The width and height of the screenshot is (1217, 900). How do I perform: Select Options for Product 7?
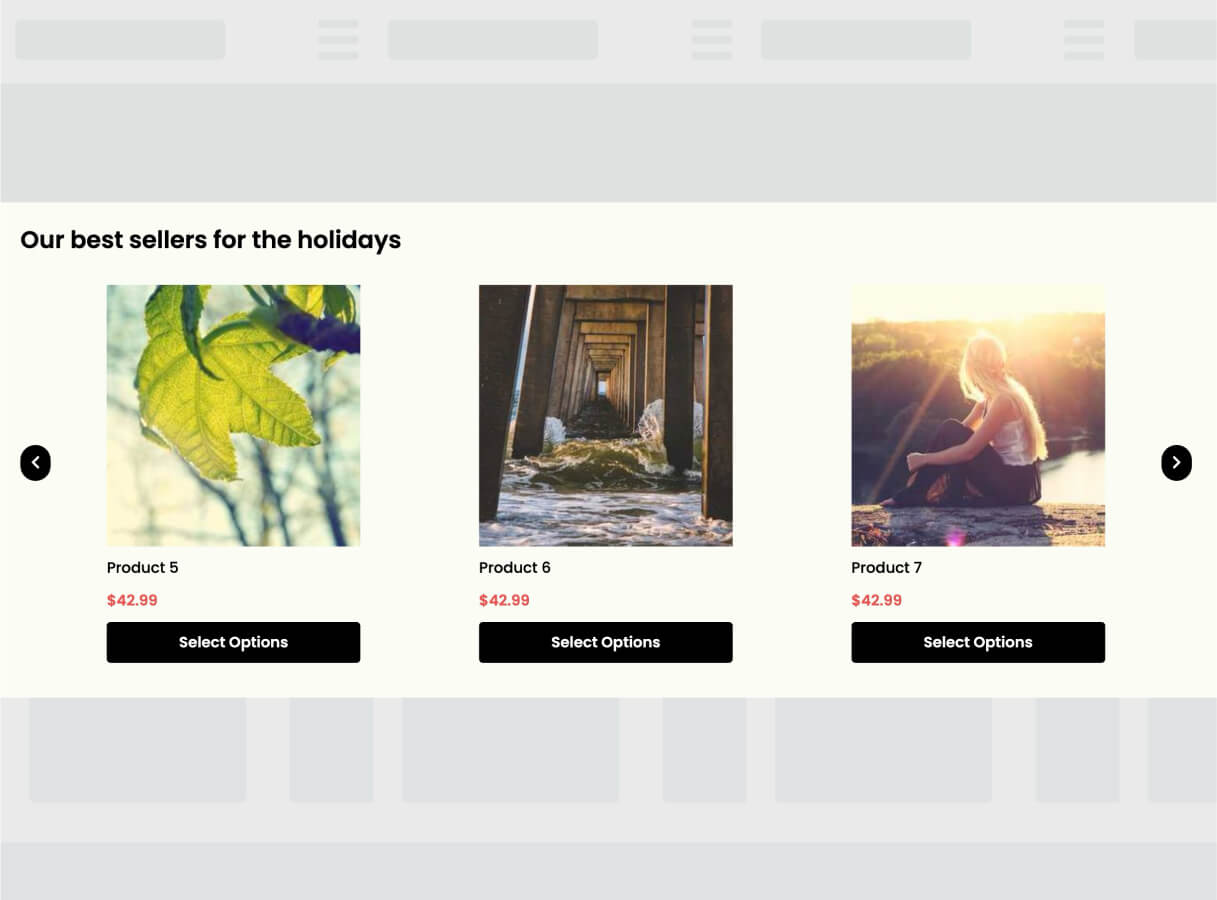pyautogui.click(x=978, y=642)
